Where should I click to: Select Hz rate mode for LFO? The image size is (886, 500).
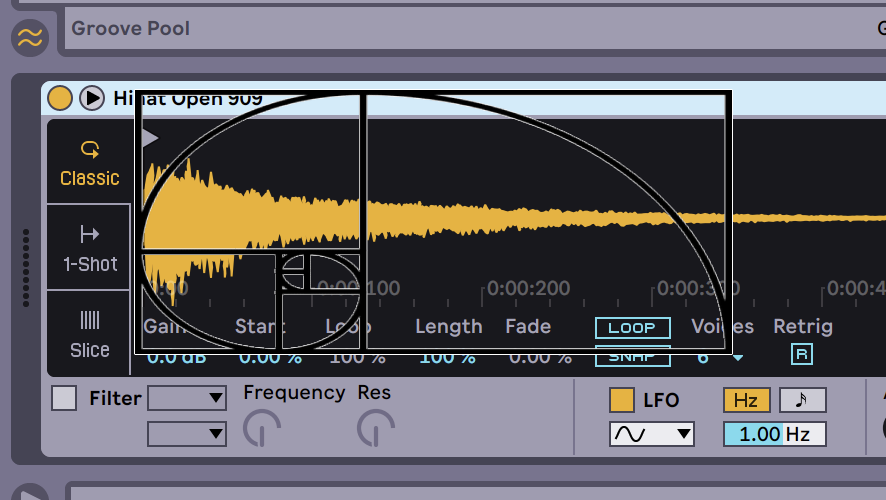pos(746,400)
